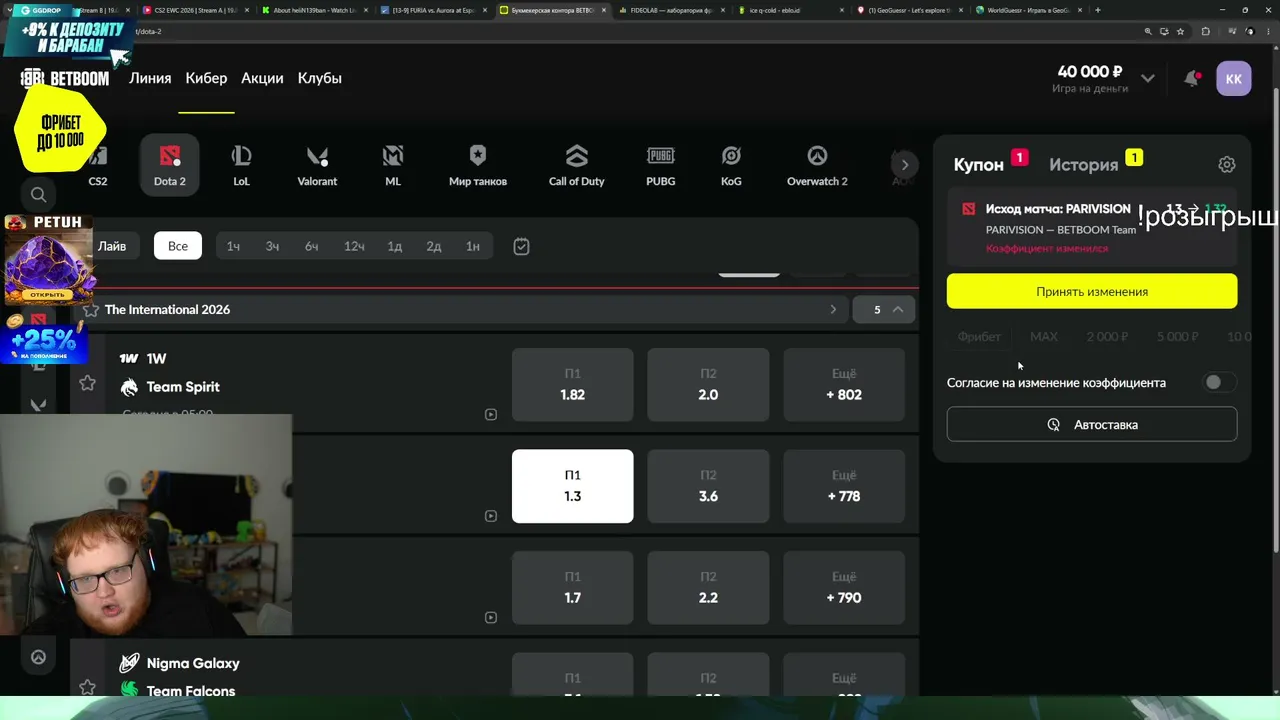Screen dimensions: 1280x720
Task: Select the Все filter
Action: click(x=178, y=246)
